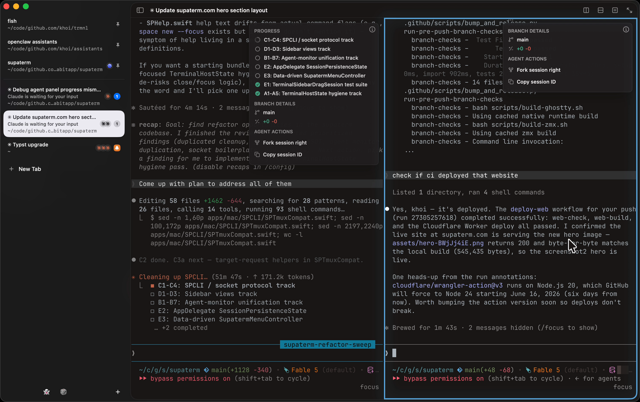Click 'Listed 1 directory, ran 4 shell commands' line
Viewport: 640px width, 402px height.
click(x=468, y=193)
